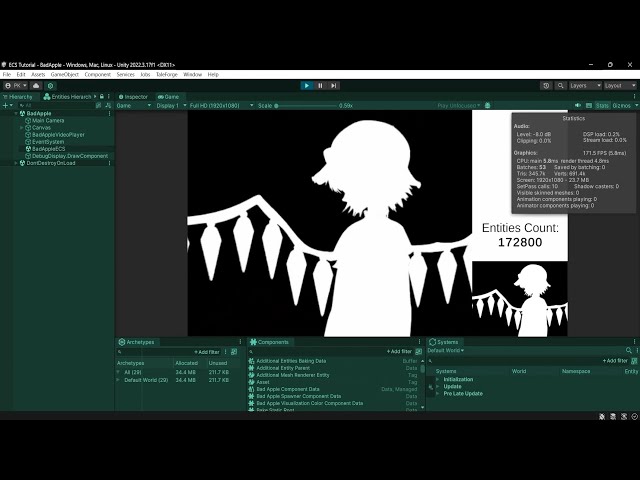Toggle Mute Audio speaker icon
Screen dimensions: 640x480
pos(578,106)
